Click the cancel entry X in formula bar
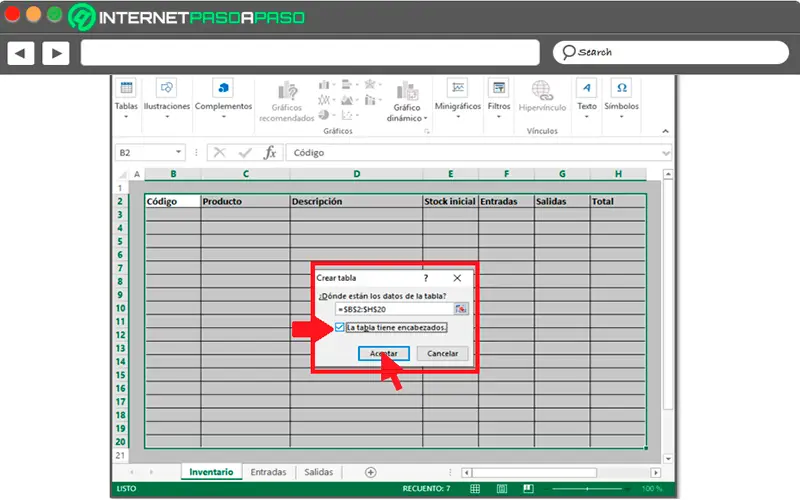This screenshot has height=500, width=800. [219, 153]
